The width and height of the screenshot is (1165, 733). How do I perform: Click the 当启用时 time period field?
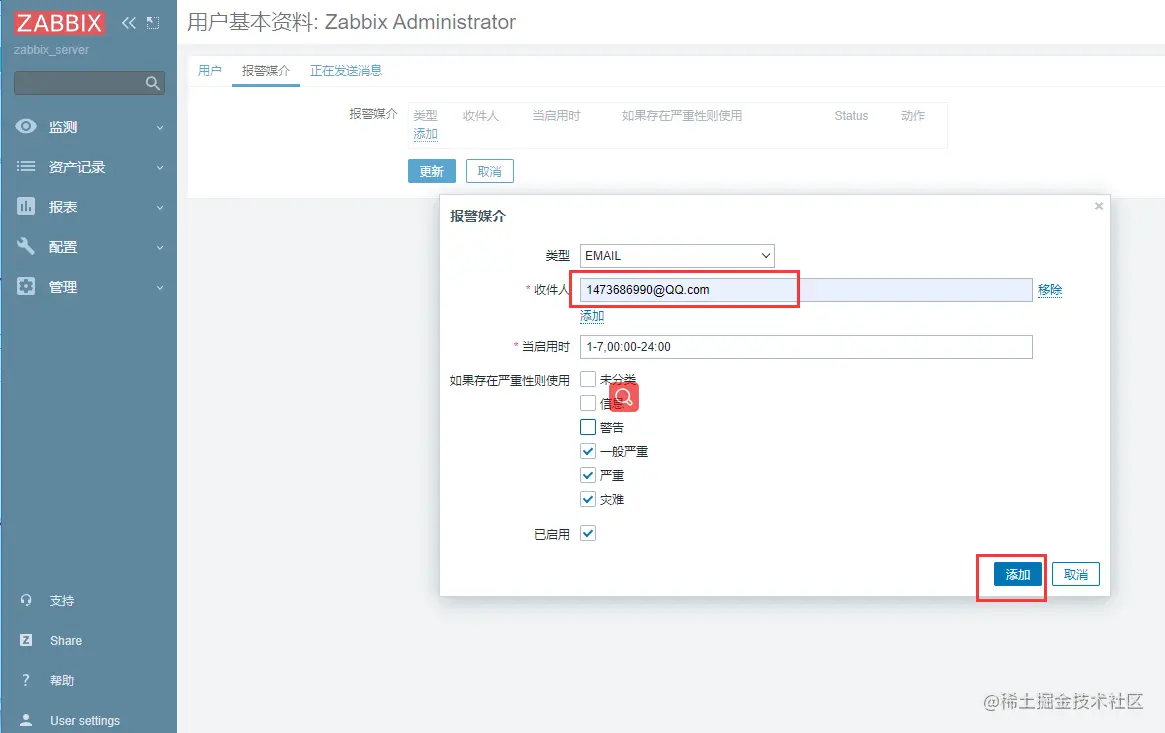[806, 347]
